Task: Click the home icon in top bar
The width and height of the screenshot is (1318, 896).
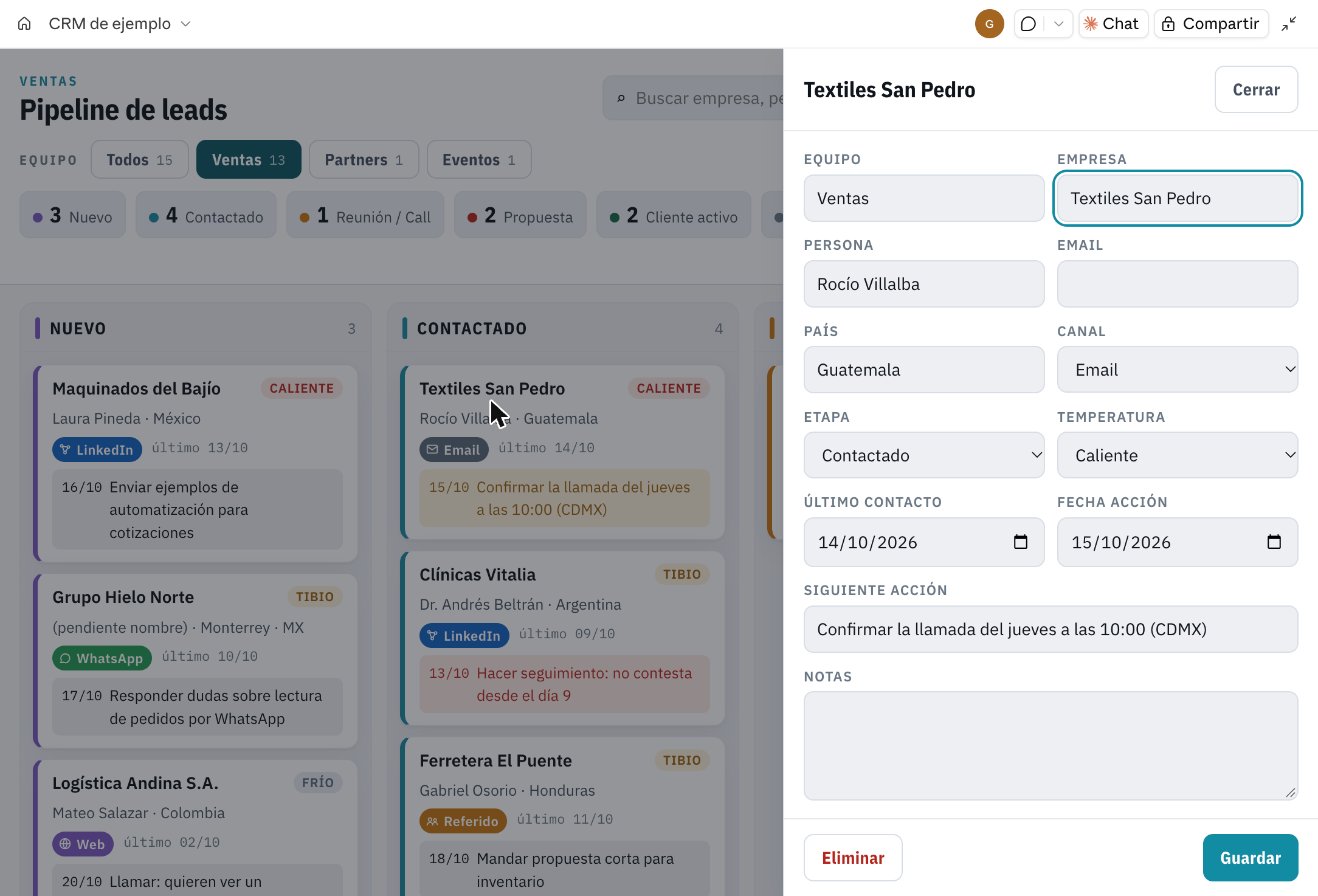Action: (x=25, y=23)
